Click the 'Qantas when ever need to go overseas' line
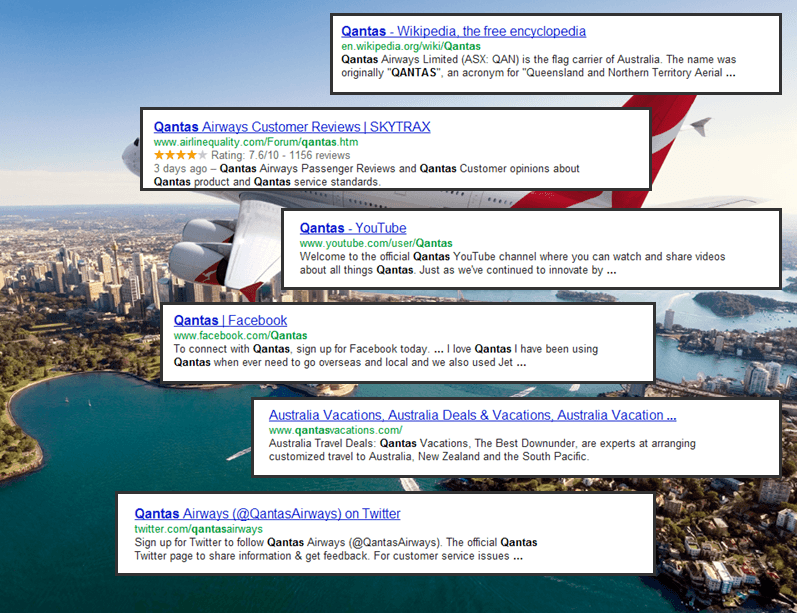Viewport: 797px width, 613px height. (350, 362)
